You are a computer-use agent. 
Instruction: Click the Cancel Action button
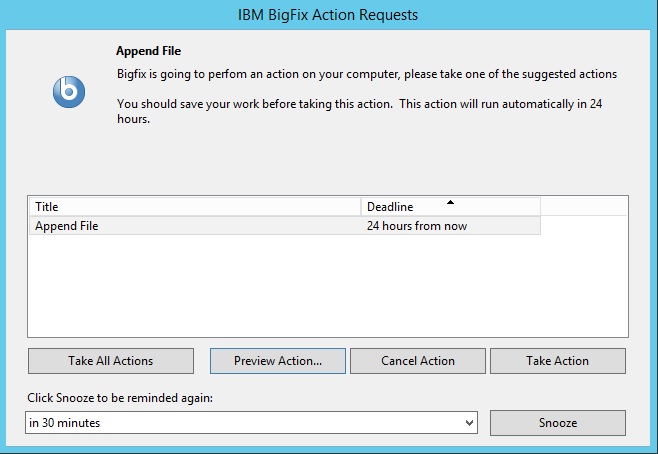pos(418,361)
